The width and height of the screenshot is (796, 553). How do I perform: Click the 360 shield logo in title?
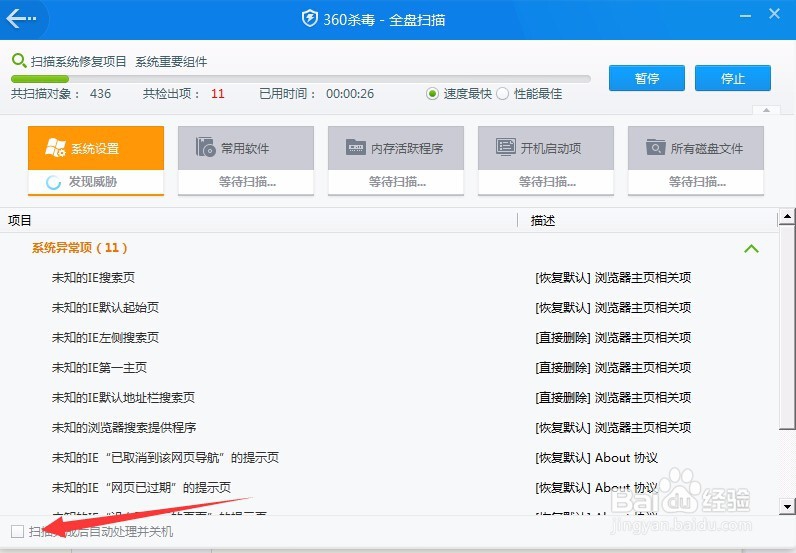310,19
